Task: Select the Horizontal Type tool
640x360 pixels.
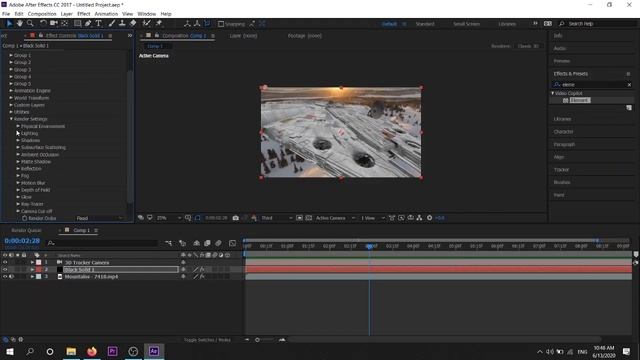Action: tap(98, 24)
